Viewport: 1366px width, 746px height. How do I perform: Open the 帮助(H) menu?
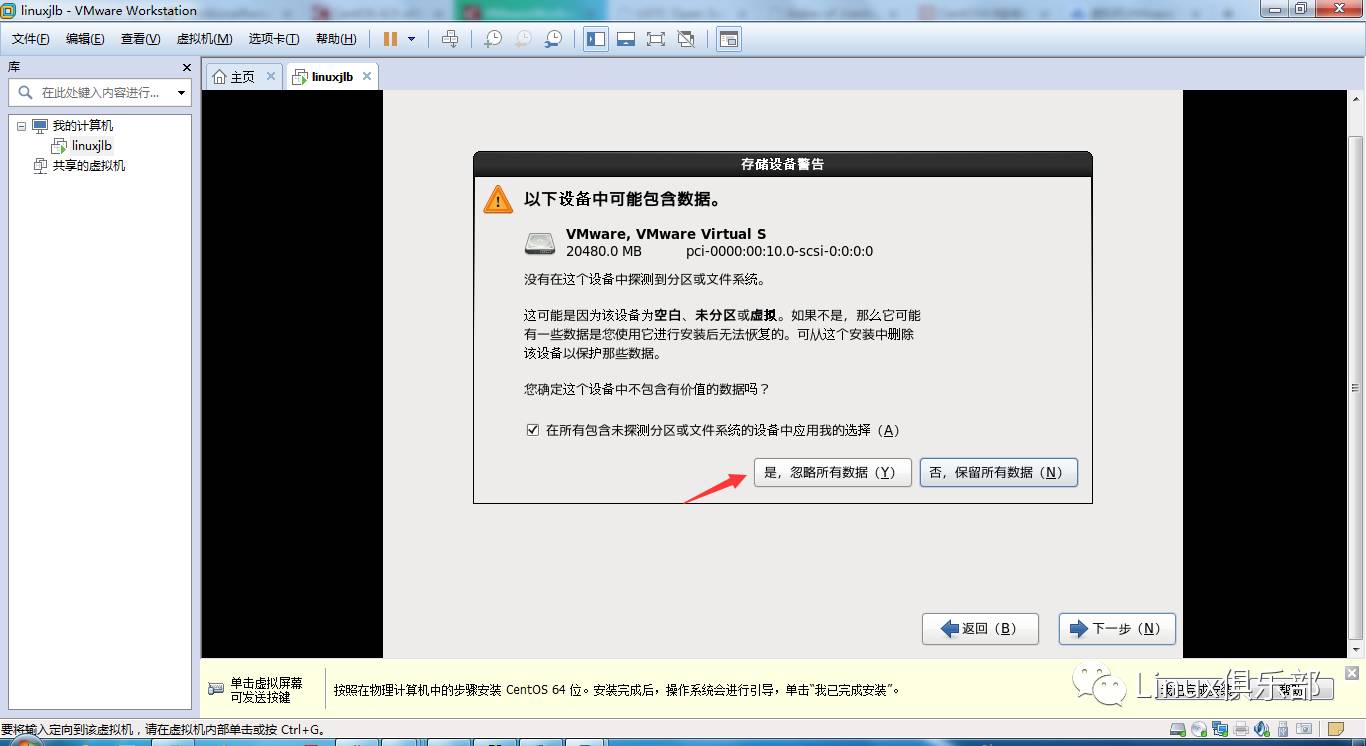(336, 39)
